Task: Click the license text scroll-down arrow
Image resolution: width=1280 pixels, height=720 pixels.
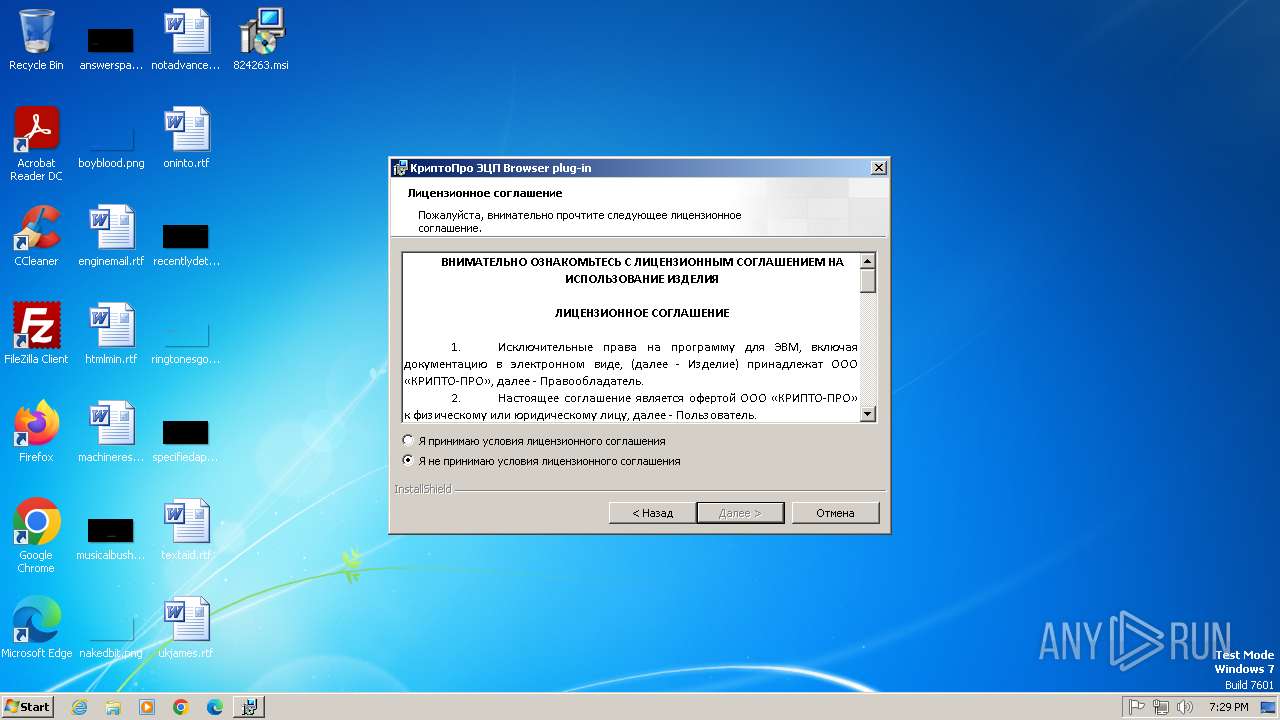Action: 867,414
